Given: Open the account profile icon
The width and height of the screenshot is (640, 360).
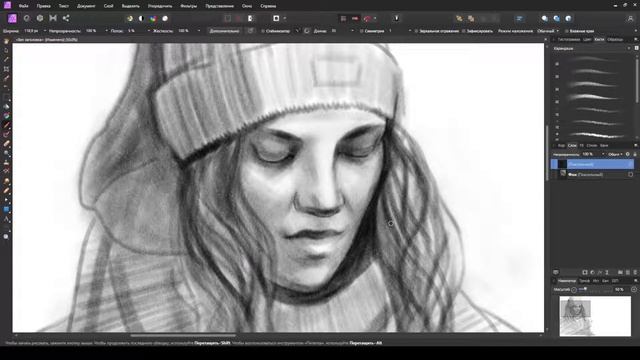Looking at the screenshot, I should tap(631, 18).
